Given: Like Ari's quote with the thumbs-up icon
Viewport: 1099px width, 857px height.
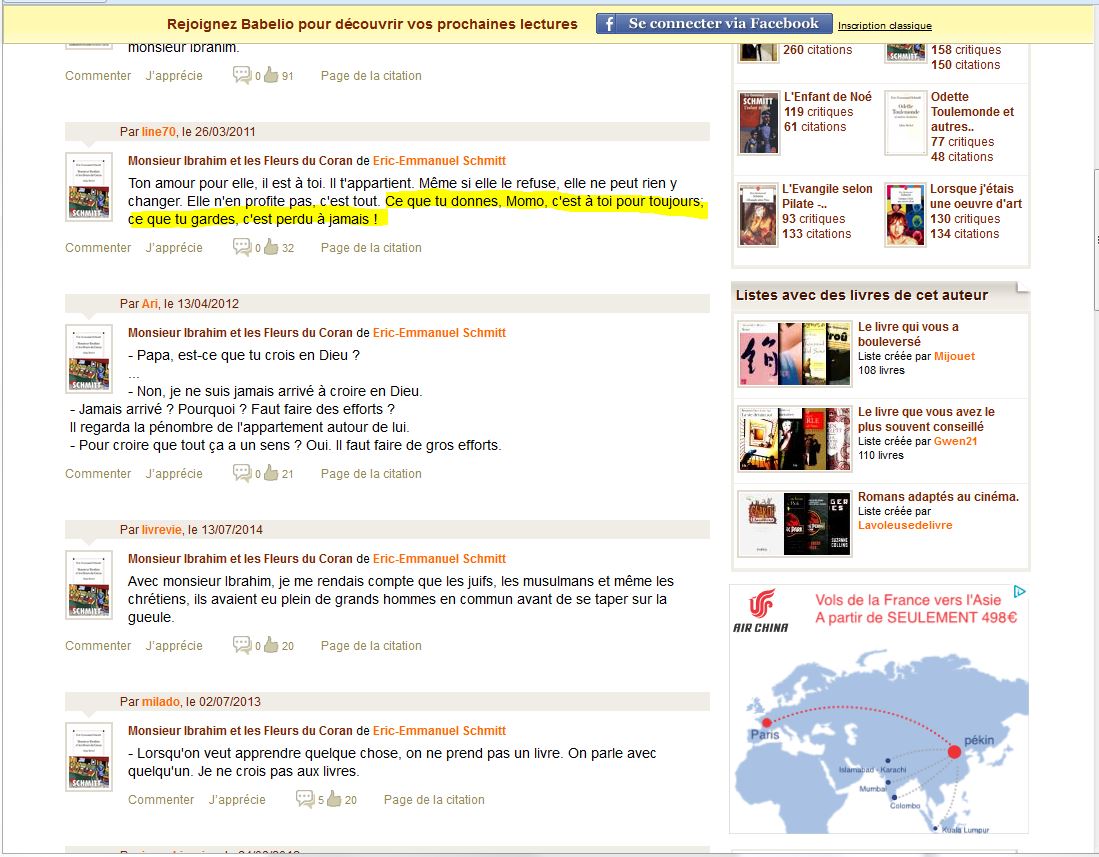Looking at the screenshot, I should coord(270,473).
